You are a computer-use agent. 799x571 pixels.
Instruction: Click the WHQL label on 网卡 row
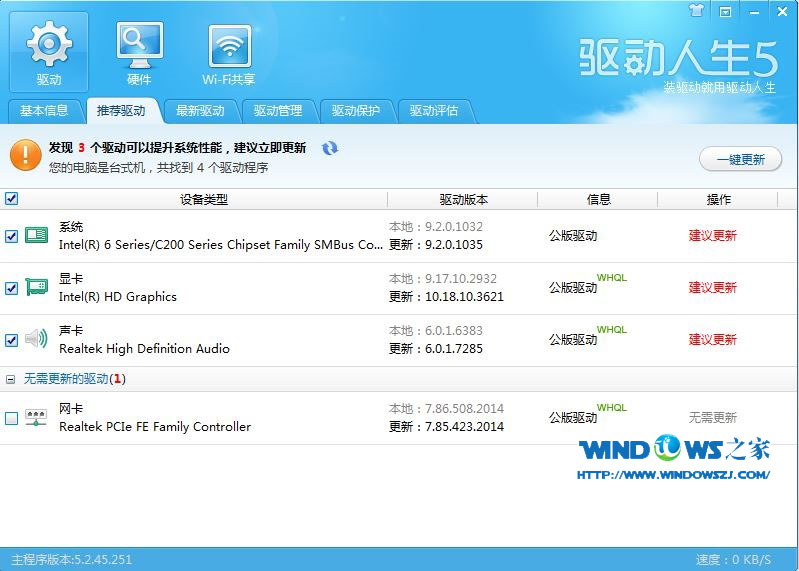pyautogui.click(x=612, y=407)
